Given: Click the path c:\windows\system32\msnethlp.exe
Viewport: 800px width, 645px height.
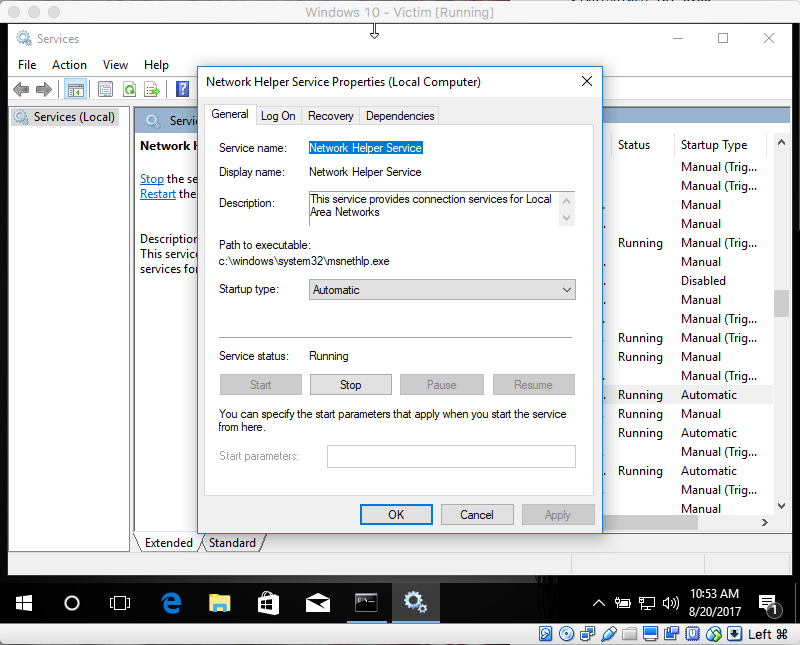Looking at the screenshot, I should pyautogui.click(x=304, y=261).
